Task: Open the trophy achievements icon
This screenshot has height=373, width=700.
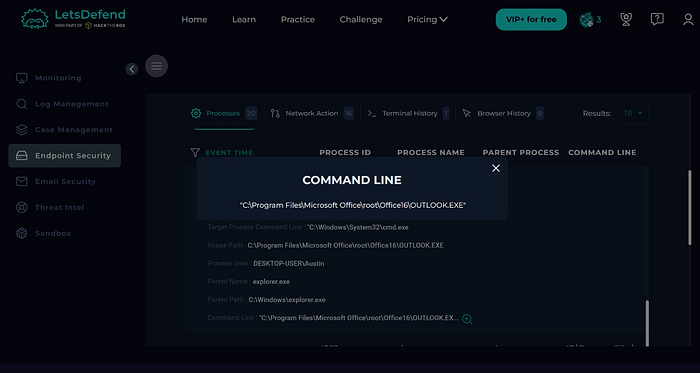Action: (x=626, y=19)
